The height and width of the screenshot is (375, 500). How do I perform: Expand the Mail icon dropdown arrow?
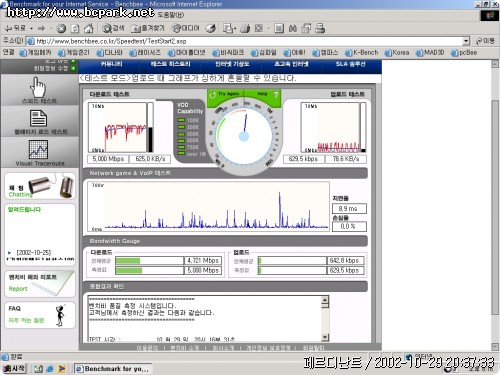point(235,29)
